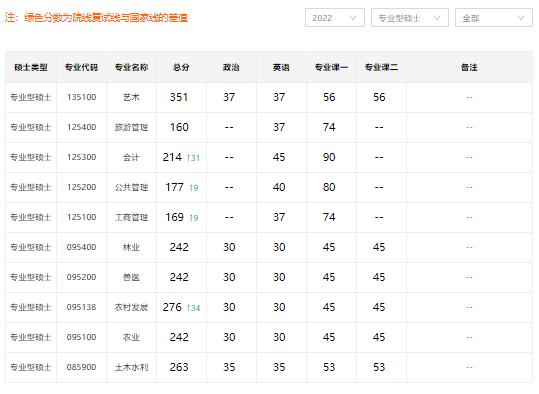
Task: Select the 旅游管理 major name
Action: 131,127
